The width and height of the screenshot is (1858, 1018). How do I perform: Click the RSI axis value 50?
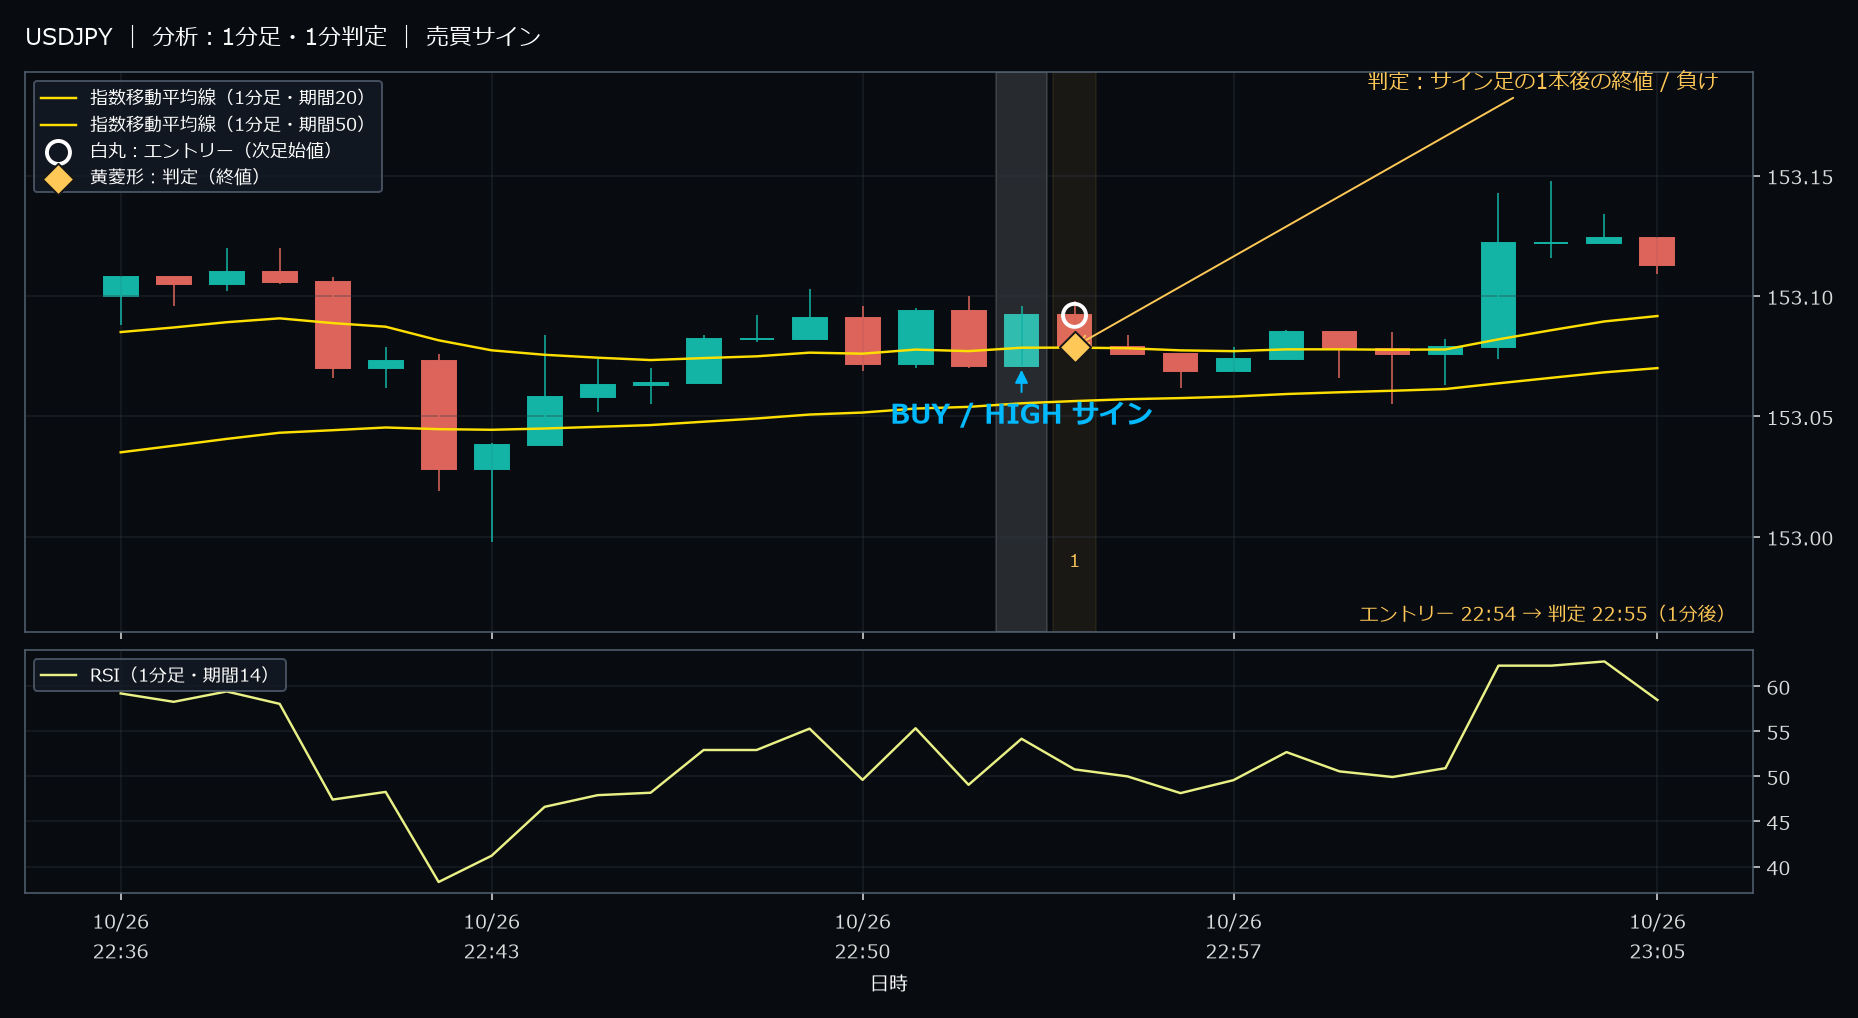click(x=1778, y=777)
